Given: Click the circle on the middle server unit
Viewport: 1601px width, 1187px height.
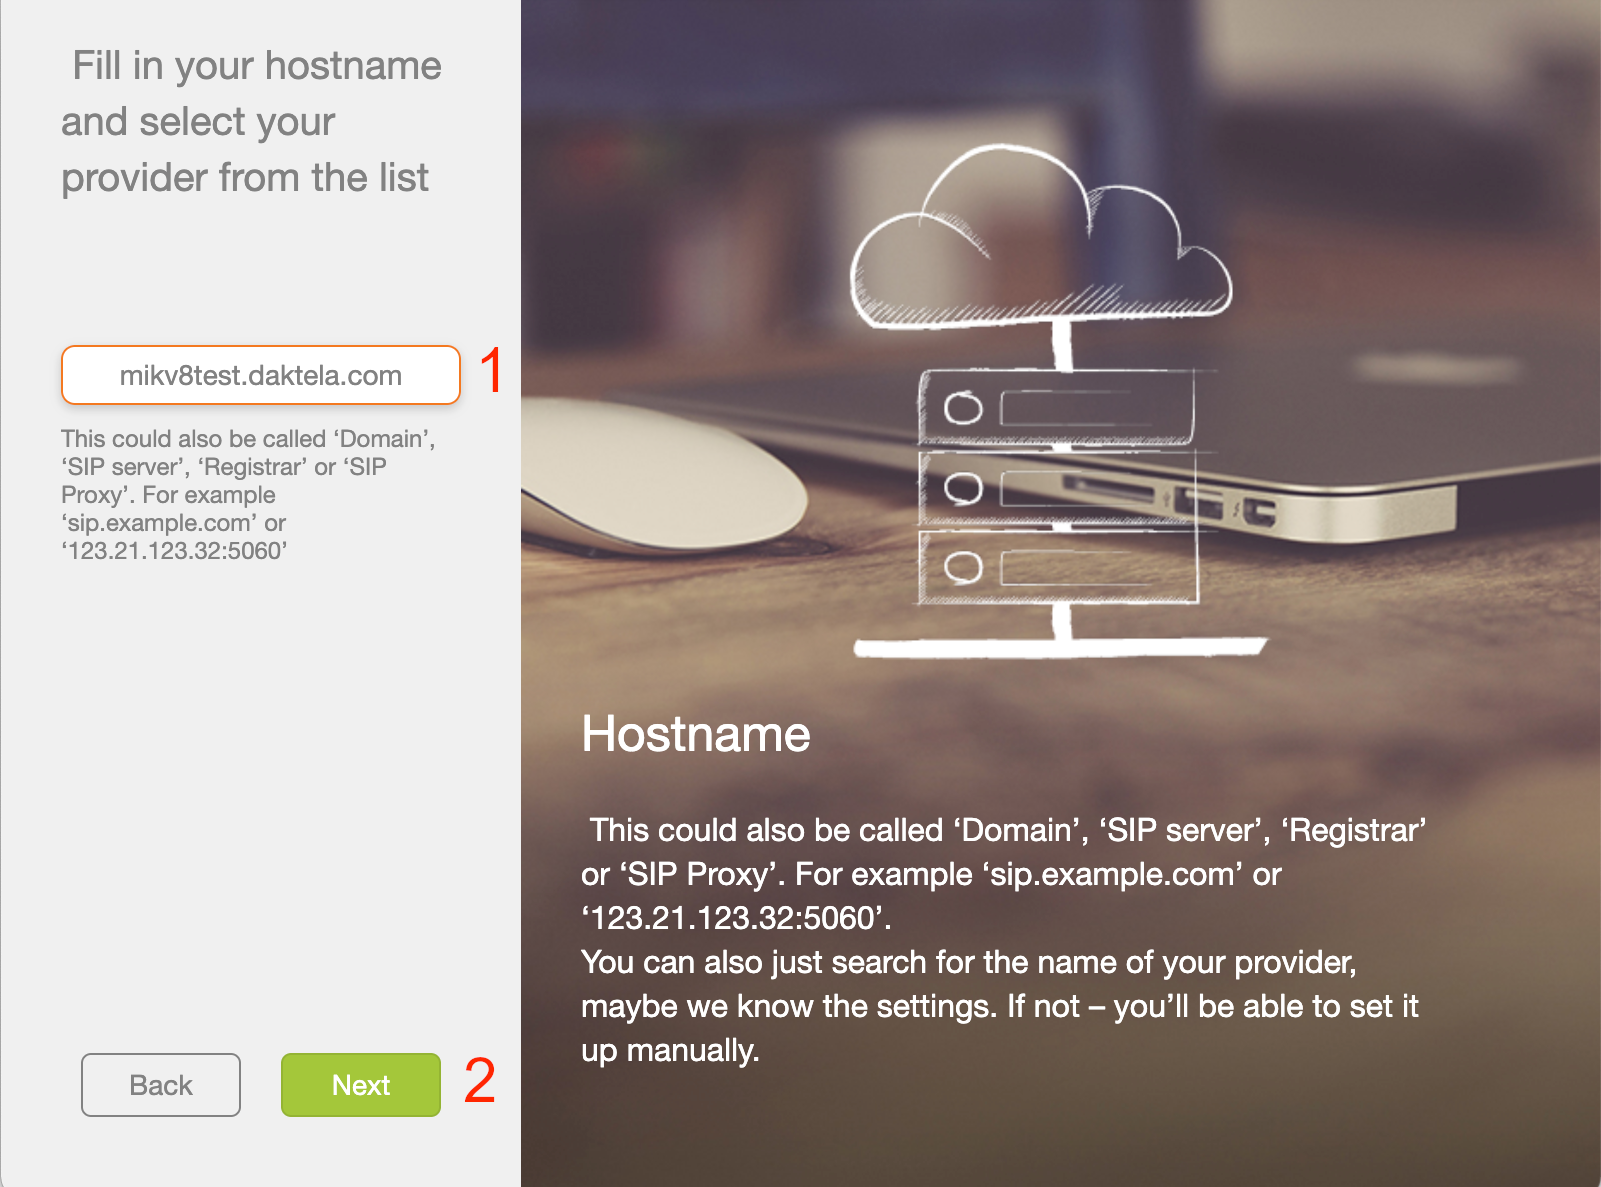Looking at the screenshot, I should point(963,488).
